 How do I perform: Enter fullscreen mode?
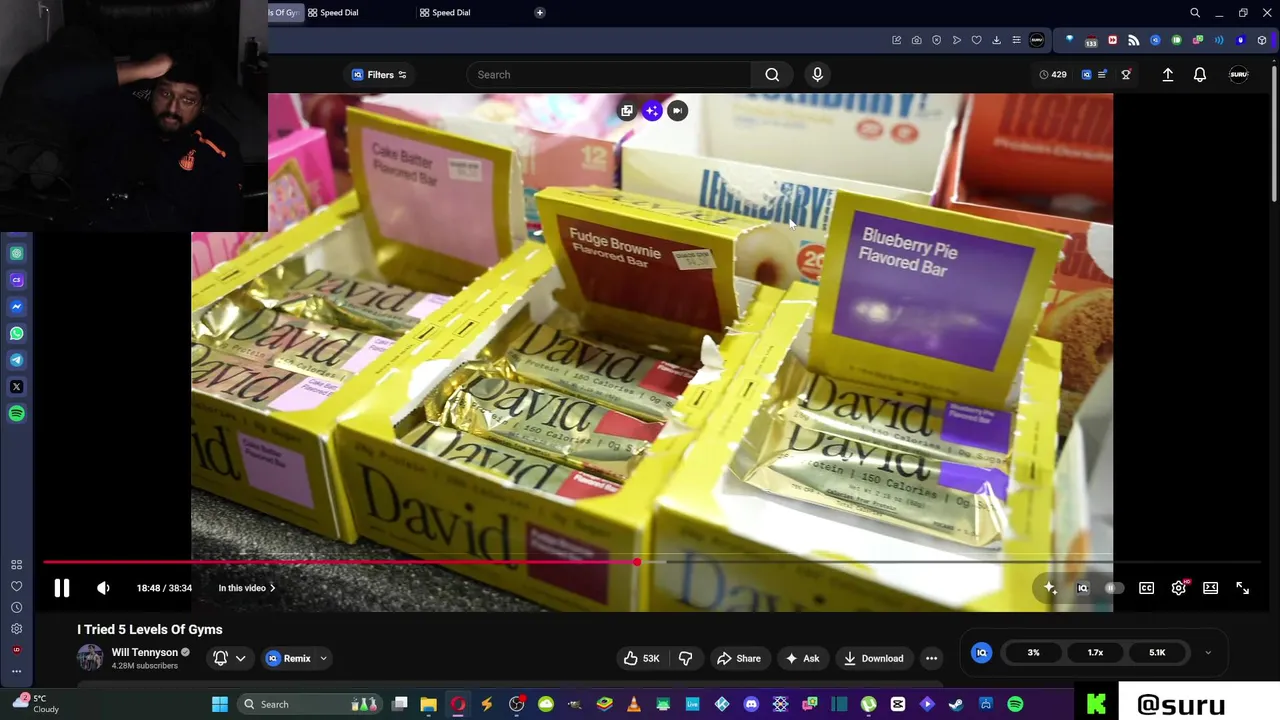(1243, 588)
